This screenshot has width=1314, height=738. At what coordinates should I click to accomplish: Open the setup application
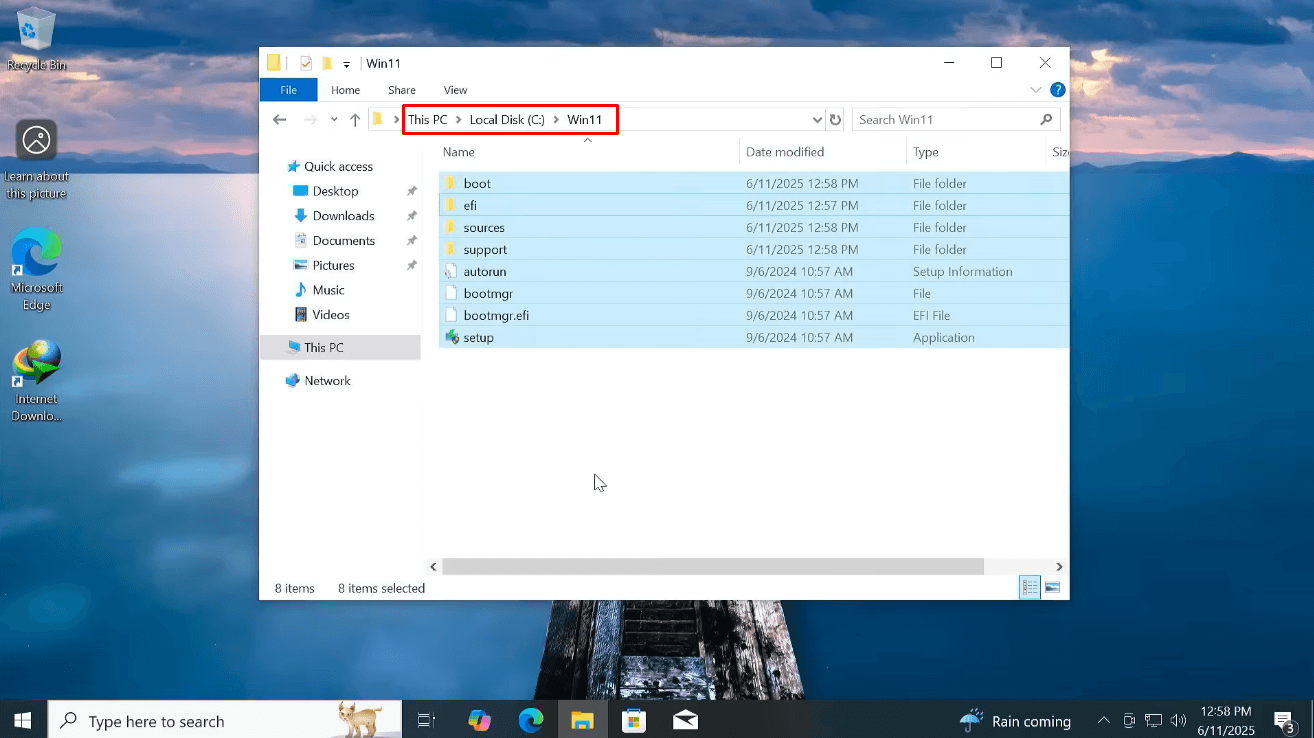tap(478, 337)
